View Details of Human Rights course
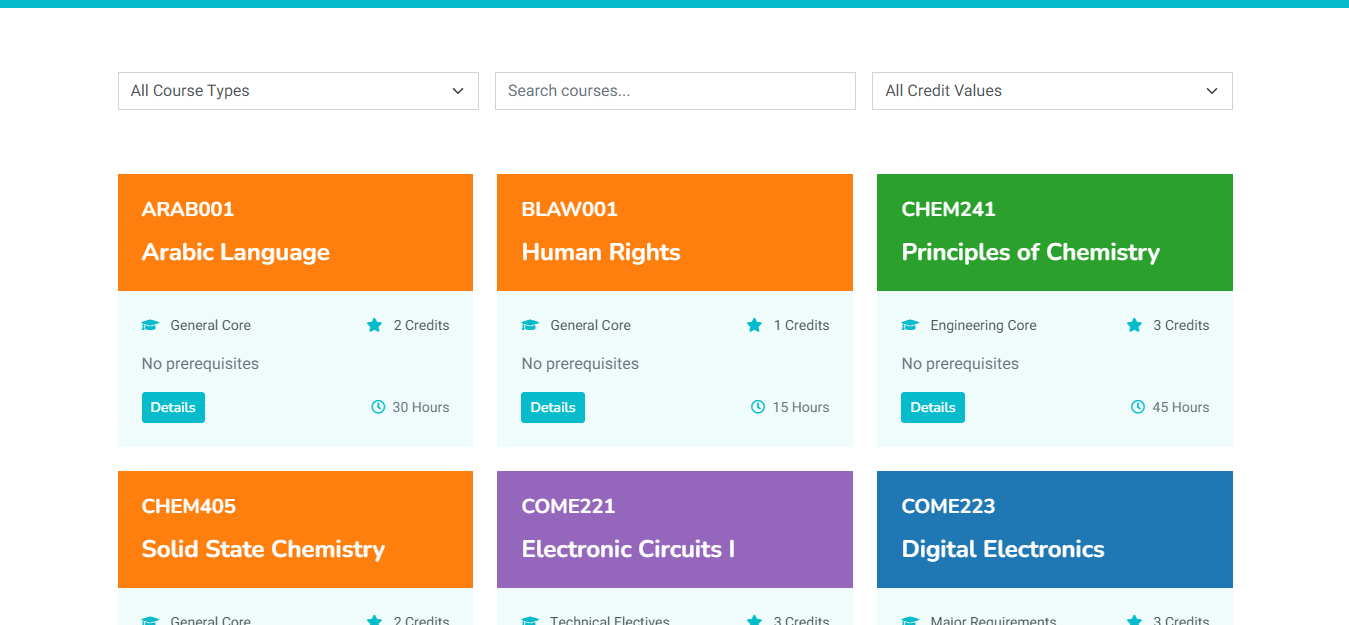The width and height of the screenshot is (1349, 625). coord(553,407)
